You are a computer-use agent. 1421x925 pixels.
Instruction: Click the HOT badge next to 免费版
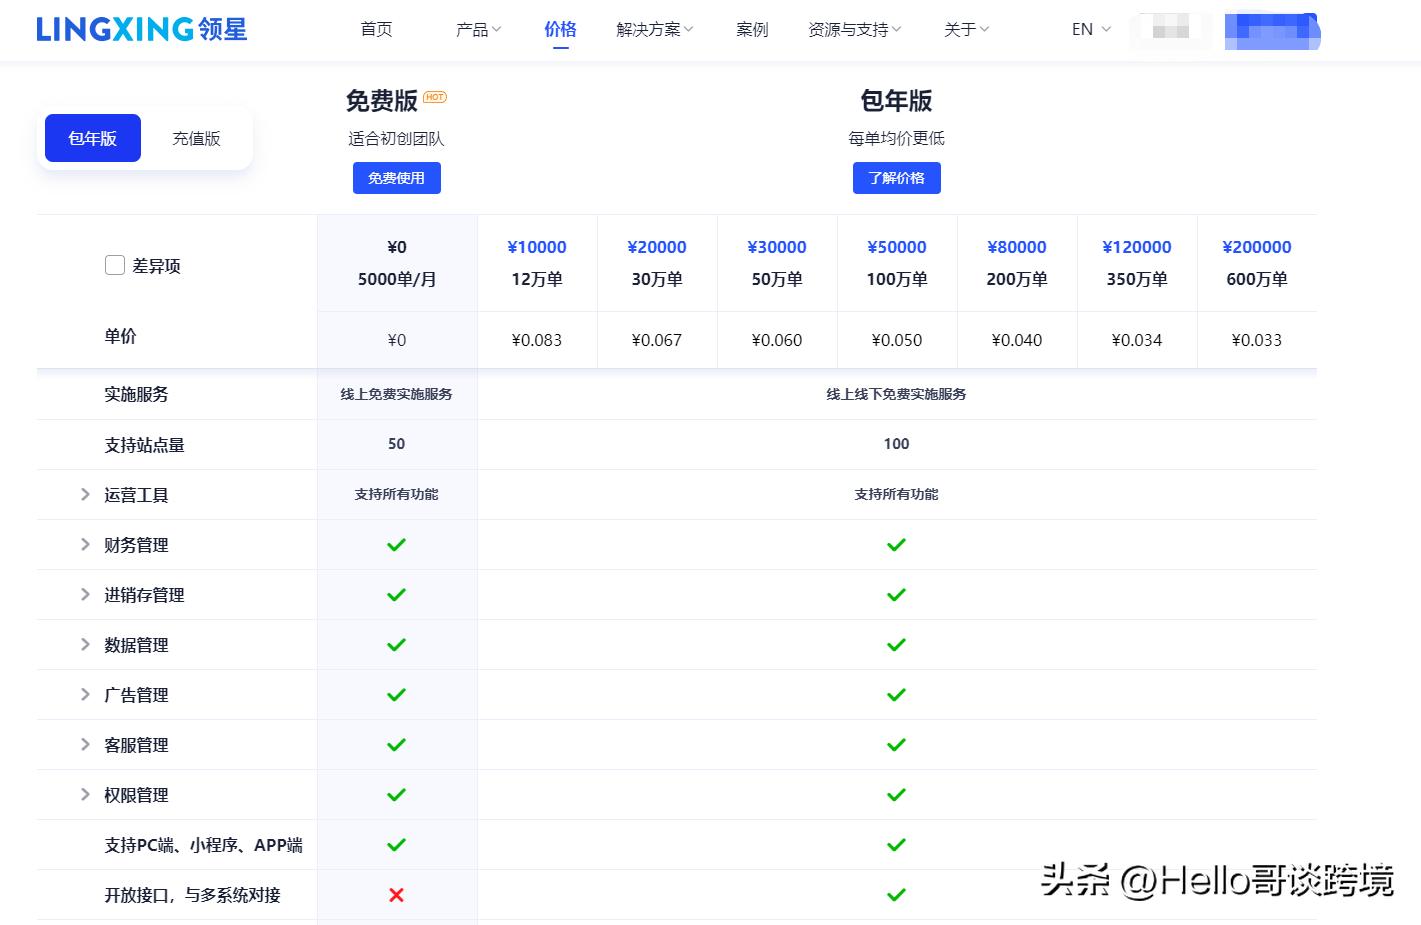pyautogui.click(x=434, y=97)
